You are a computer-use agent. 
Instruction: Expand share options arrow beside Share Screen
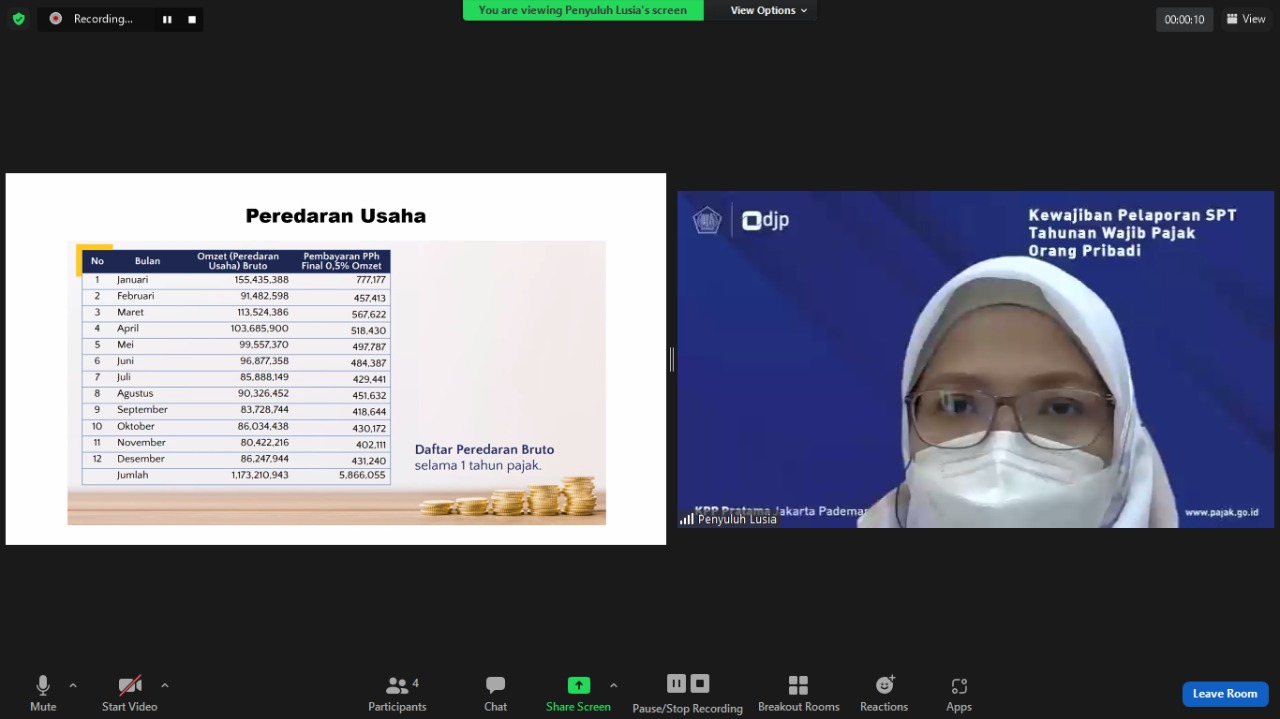pos(613,686)
